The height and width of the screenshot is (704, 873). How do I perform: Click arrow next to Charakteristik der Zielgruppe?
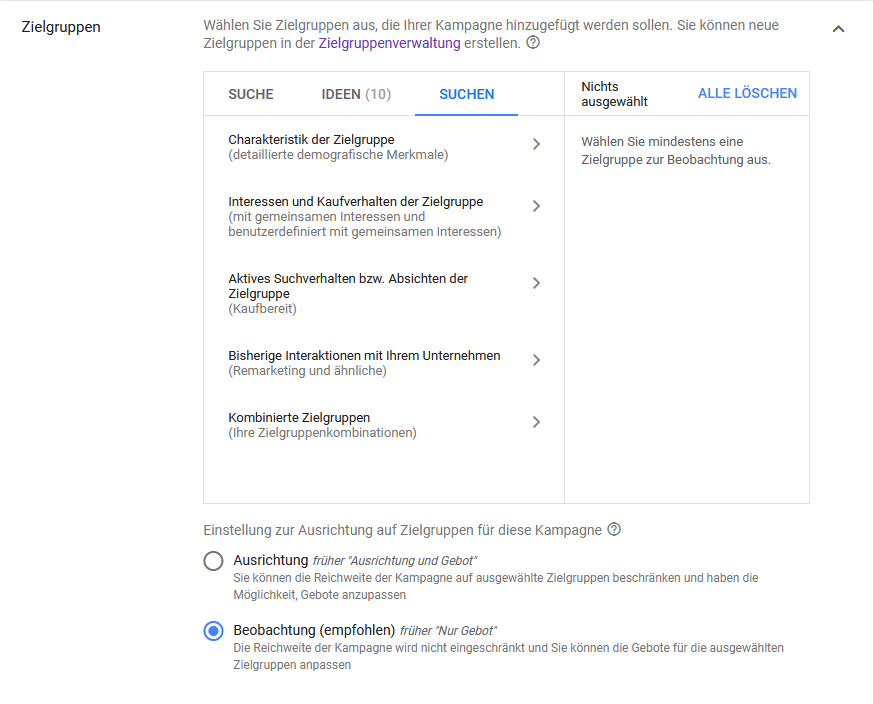point(536,144)
